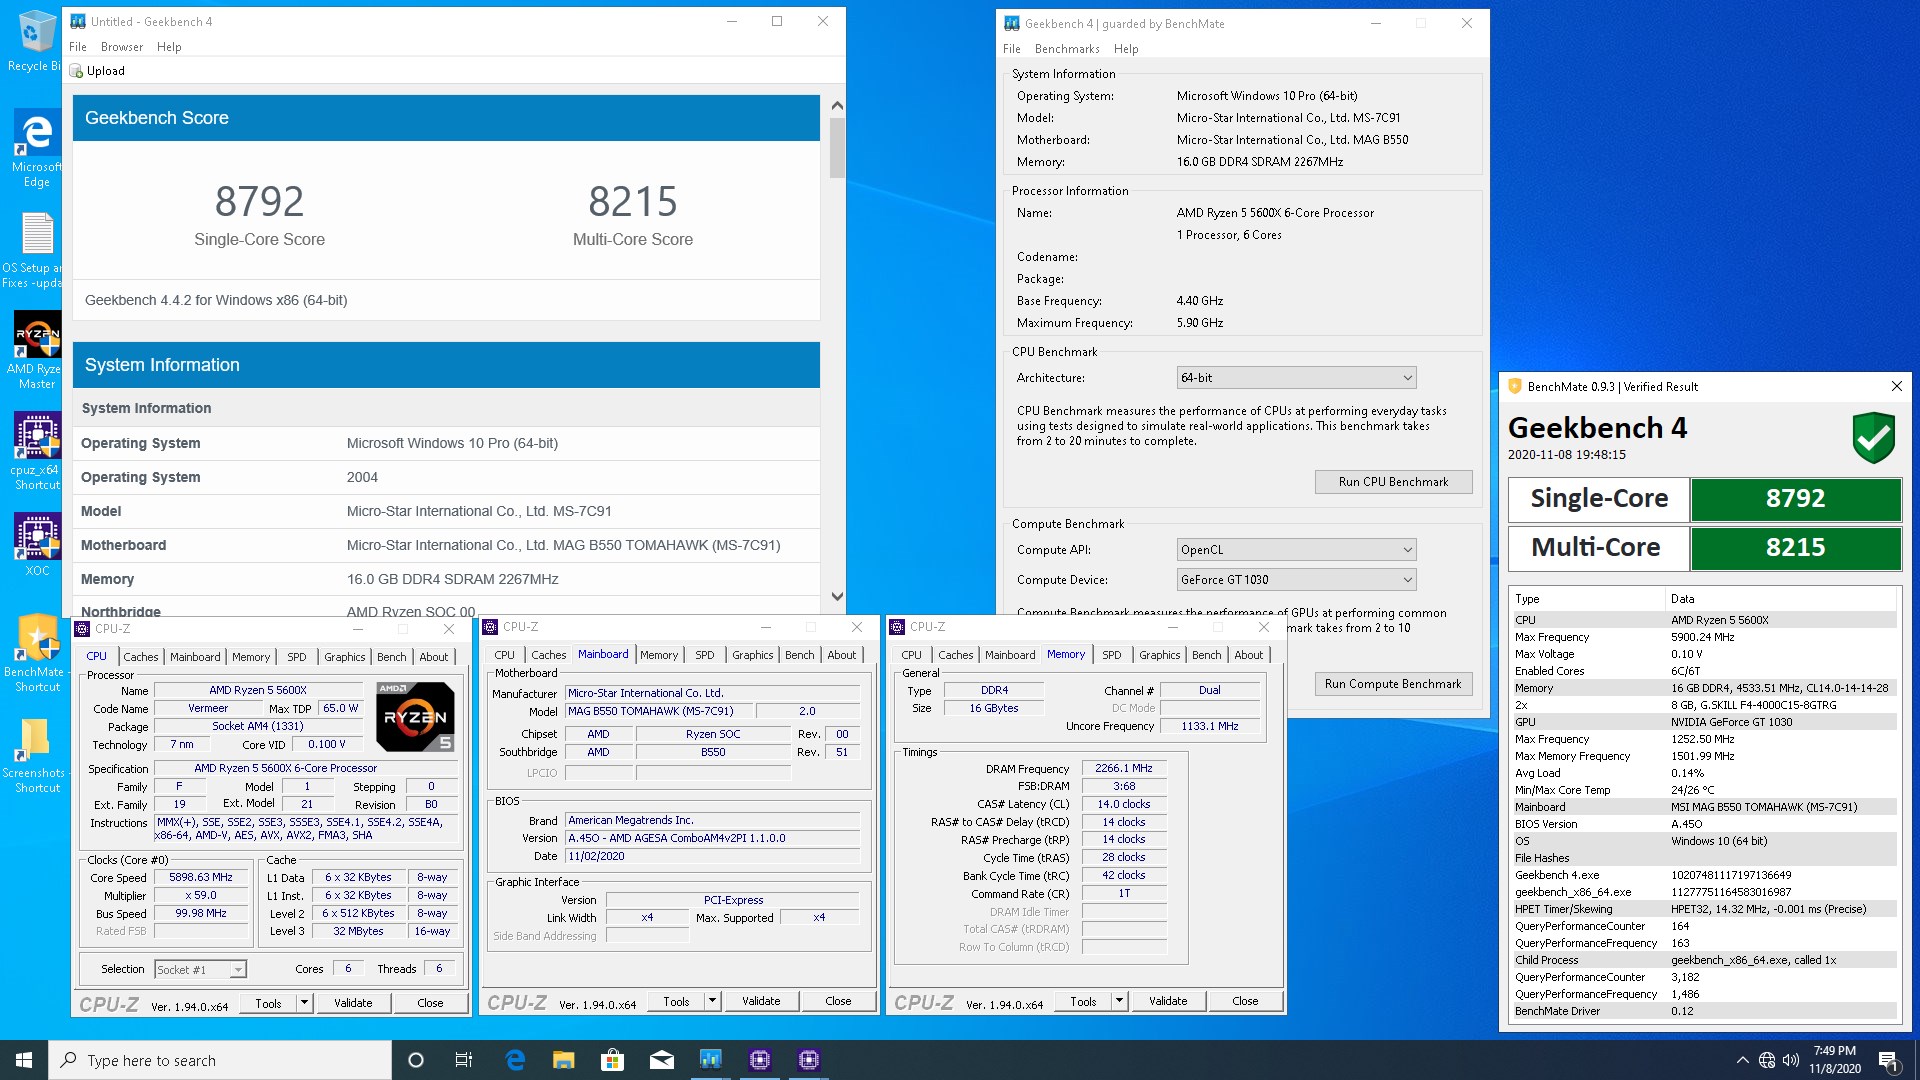Switch to Caches tab in left CPU-Z
Image resolution: width=1920 pixels, height=1080 pixels.
(x=141, y=657)
